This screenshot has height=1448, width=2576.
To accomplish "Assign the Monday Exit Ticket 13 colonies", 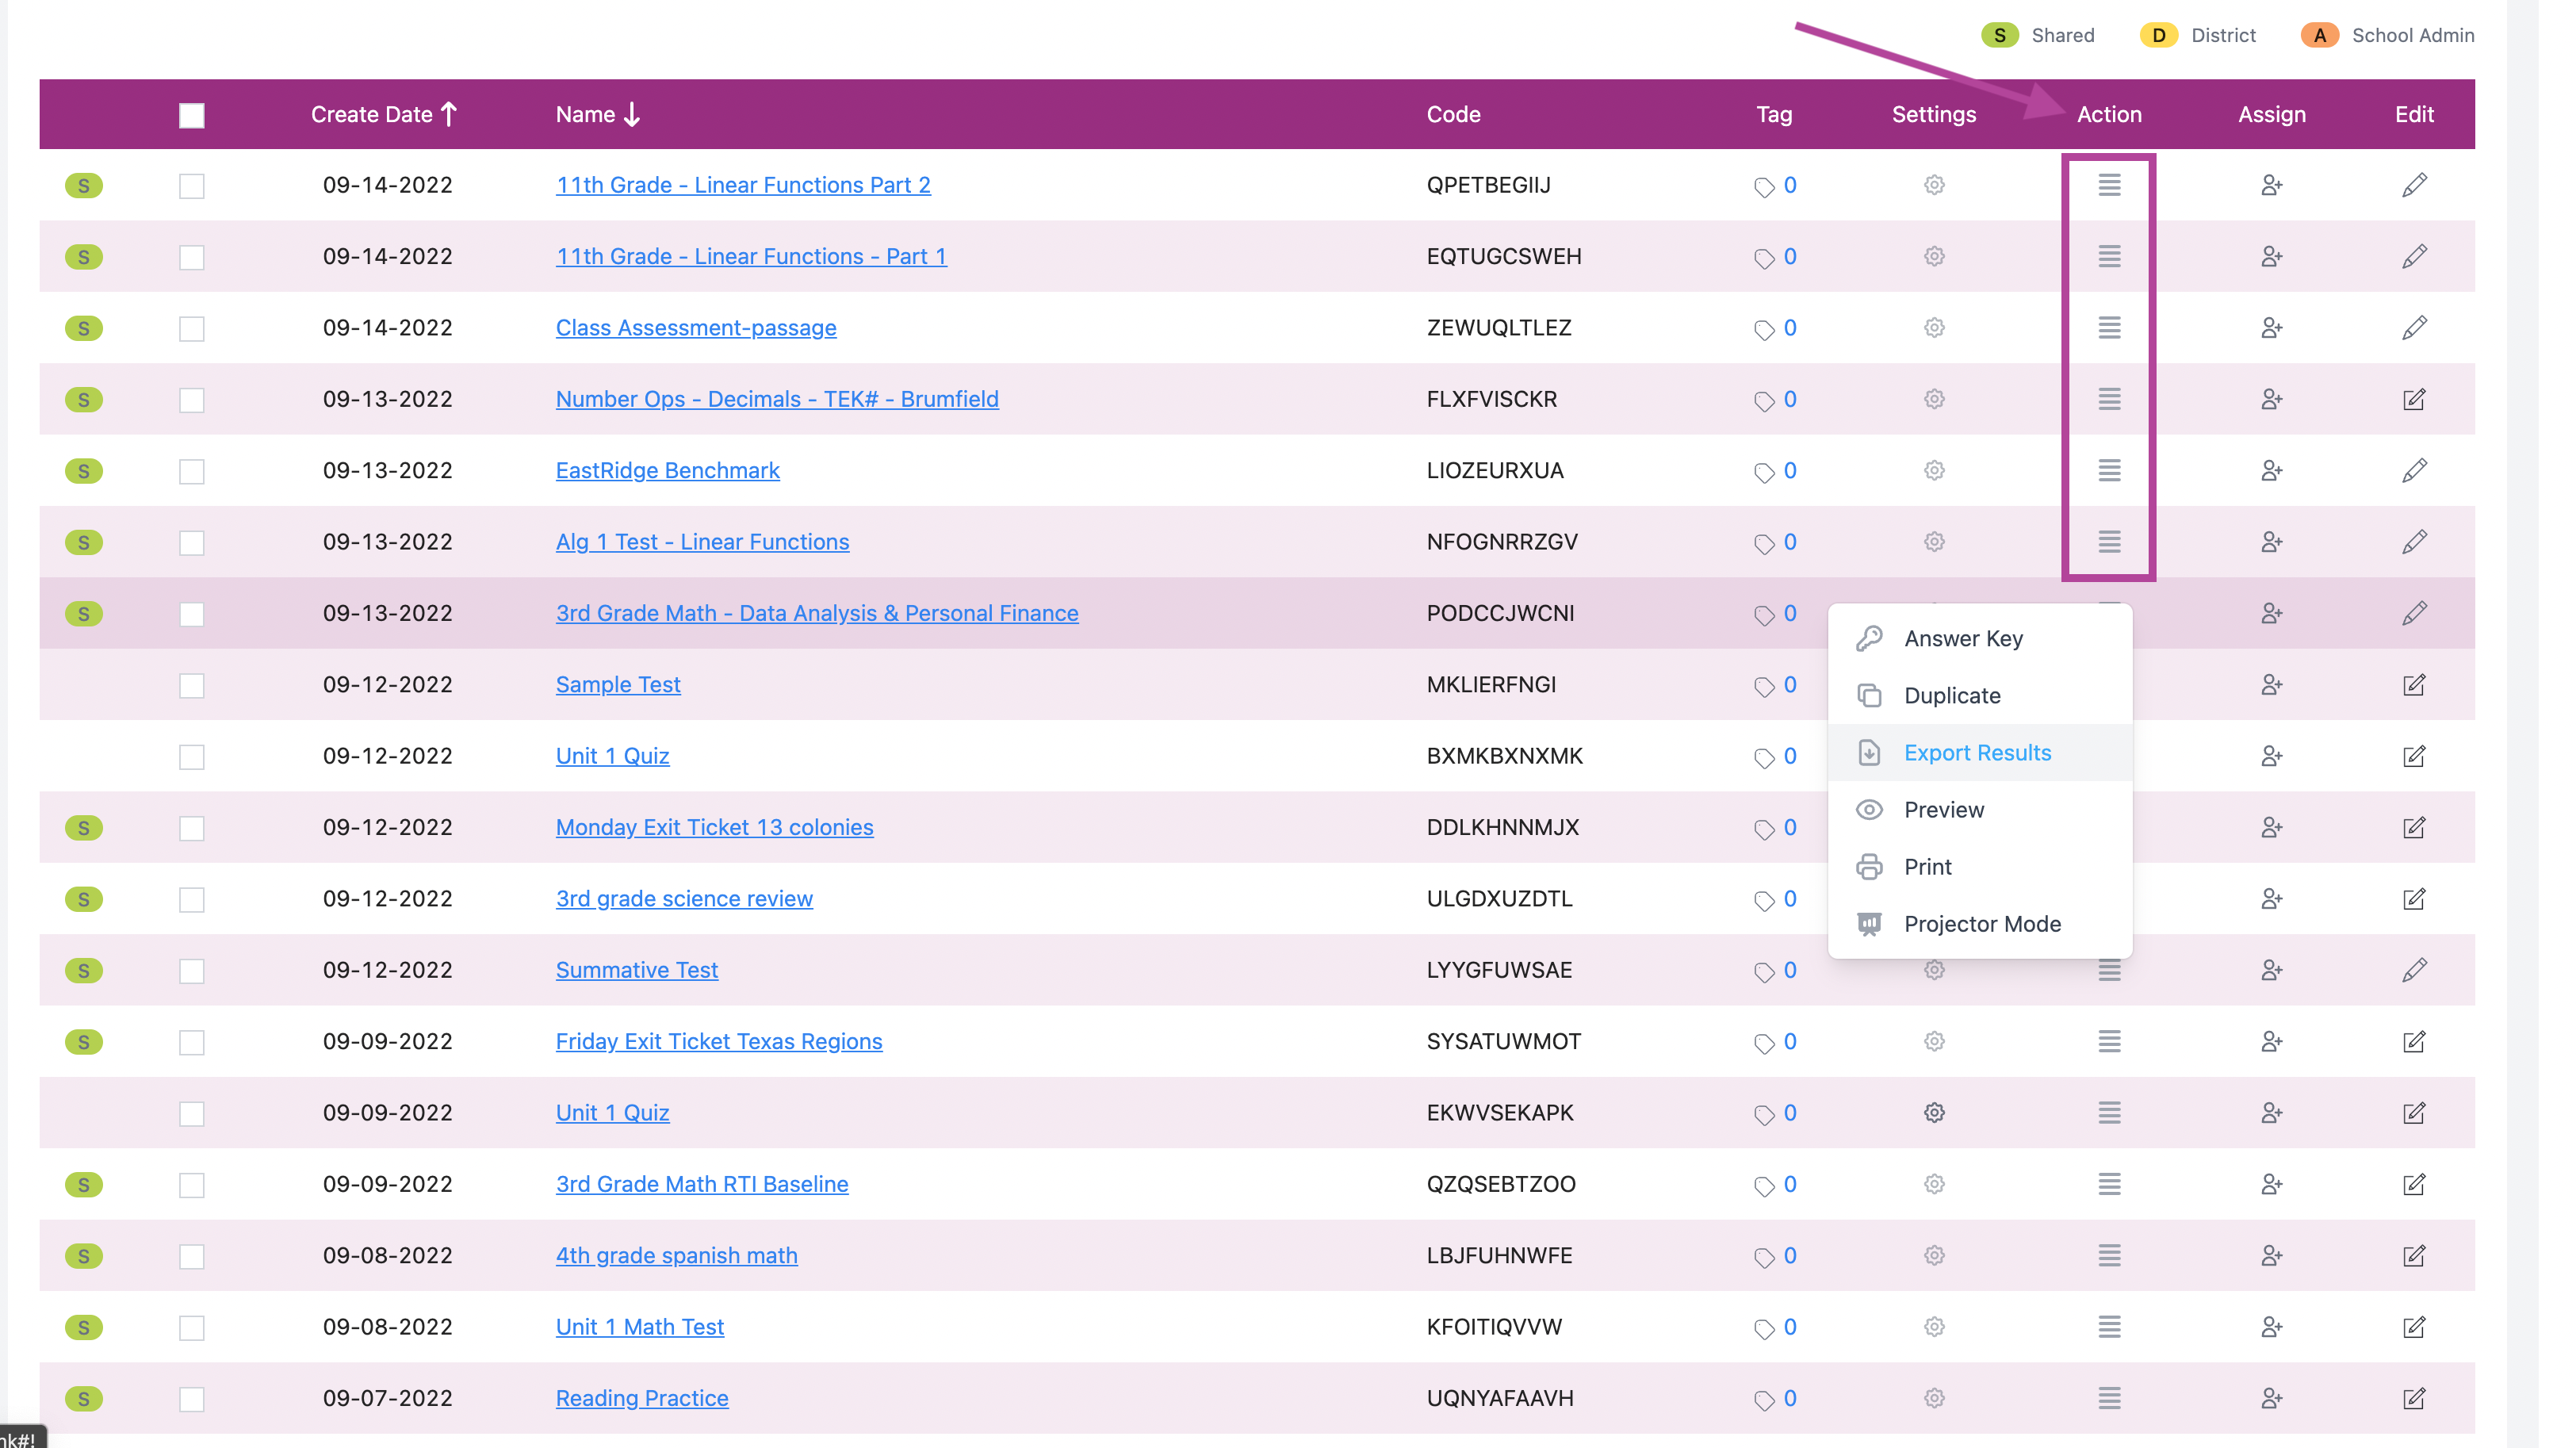I will pyautogui.click(x=2271, y=828).
